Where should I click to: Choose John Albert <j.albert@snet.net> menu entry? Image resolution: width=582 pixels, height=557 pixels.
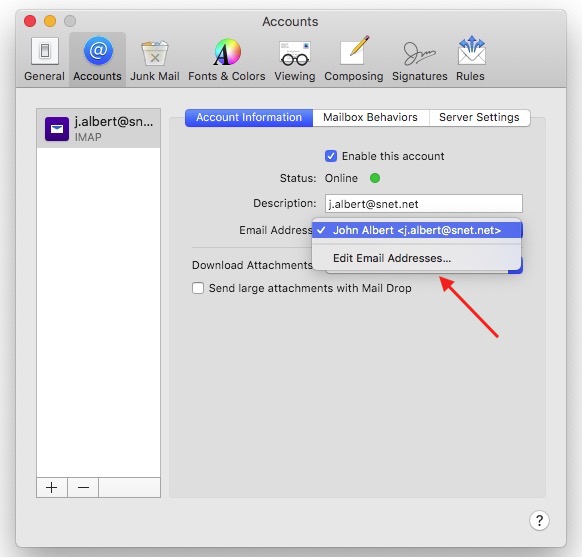tap(417, 230)
